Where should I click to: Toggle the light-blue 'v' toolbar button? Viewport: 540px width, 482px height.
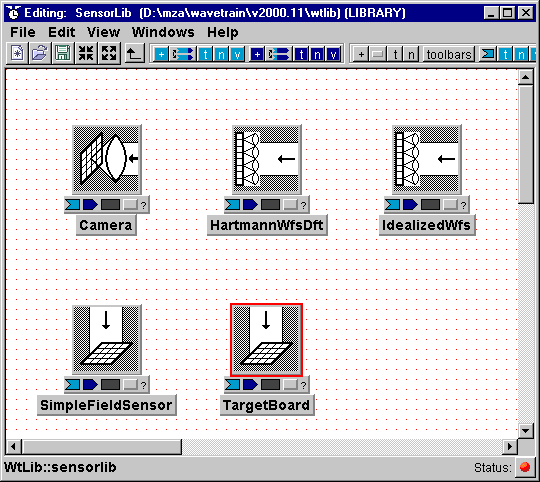[x=237, y=54]
